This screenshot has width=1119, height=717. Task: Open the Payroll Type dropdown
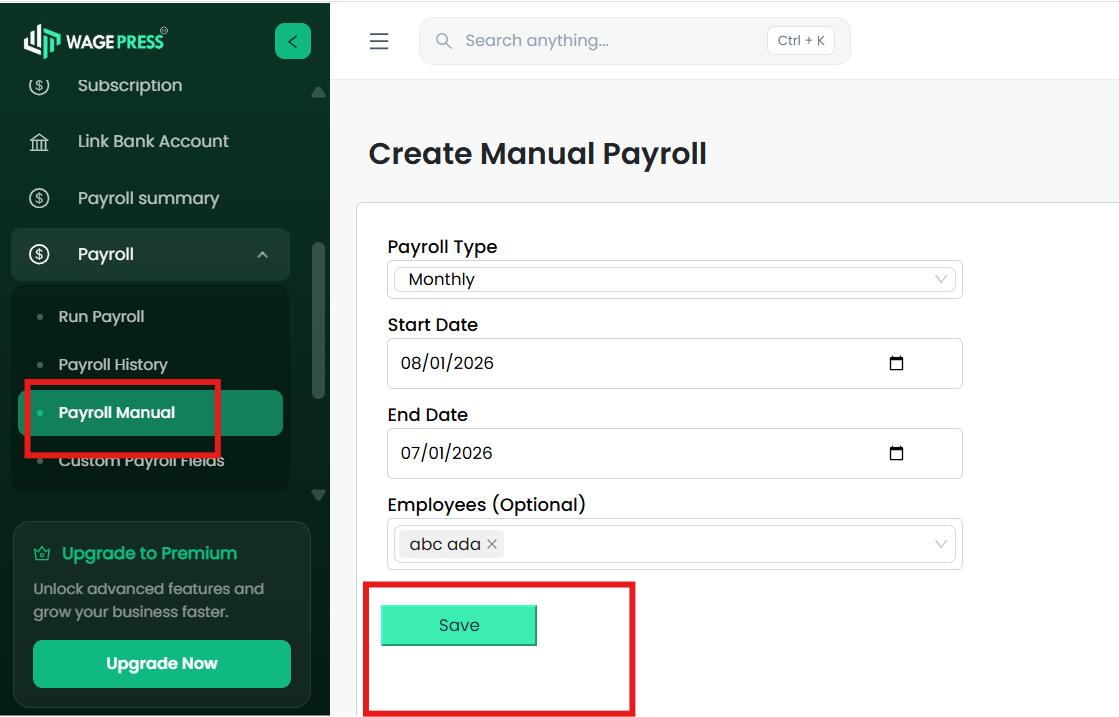click(674, 280)
